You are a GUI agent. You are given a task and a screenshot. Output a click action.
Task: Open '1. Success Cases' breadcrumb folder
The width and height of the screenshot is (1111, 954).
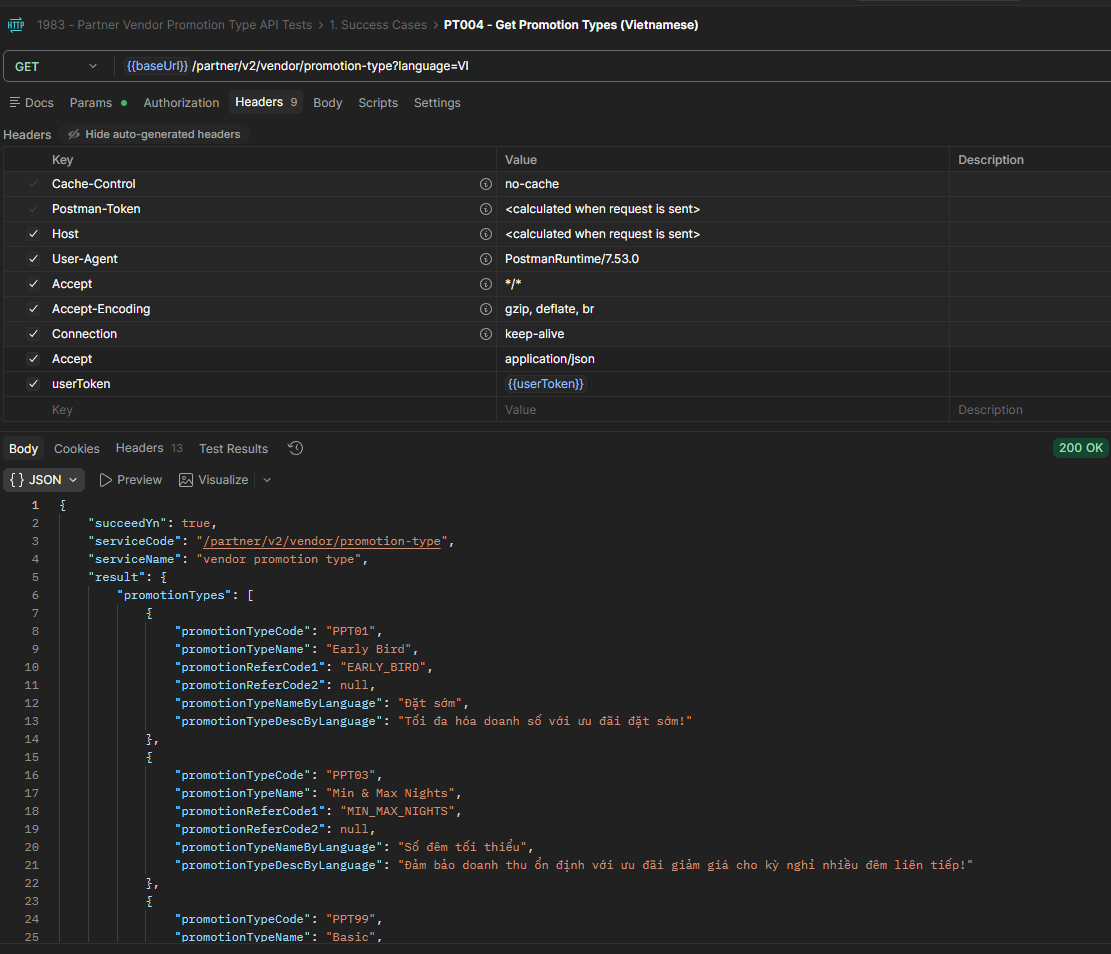pos(378,25)
